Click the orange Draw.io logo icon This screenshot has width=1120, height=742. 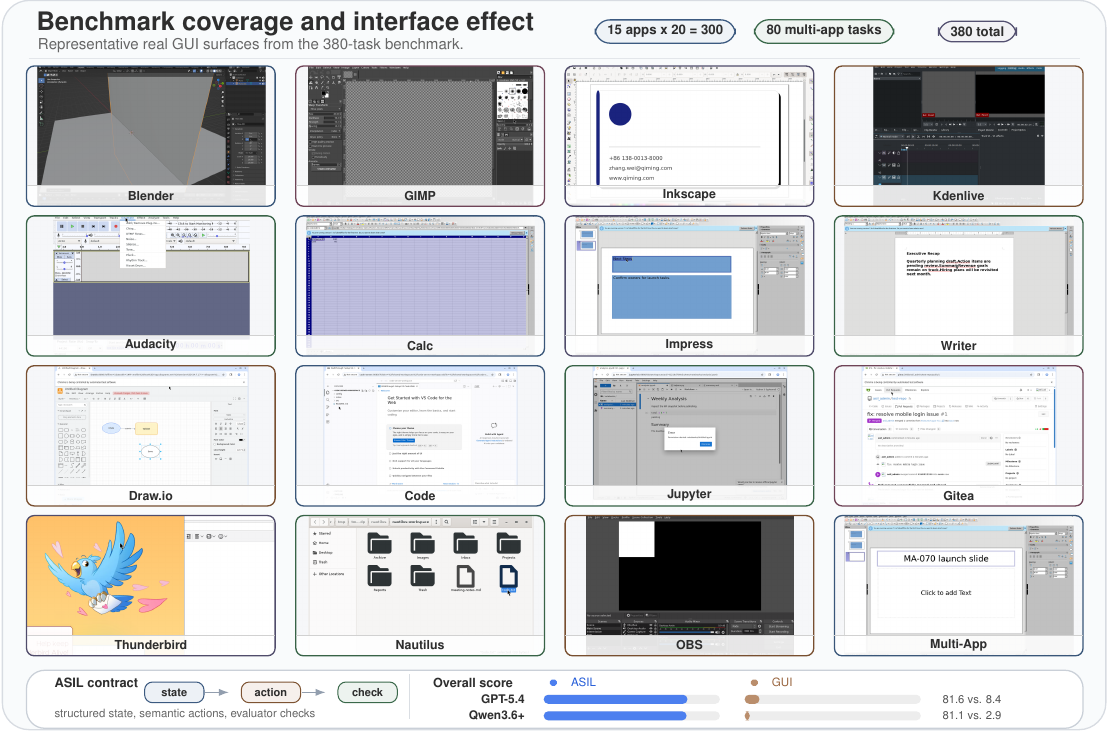(x=61, y=390)
